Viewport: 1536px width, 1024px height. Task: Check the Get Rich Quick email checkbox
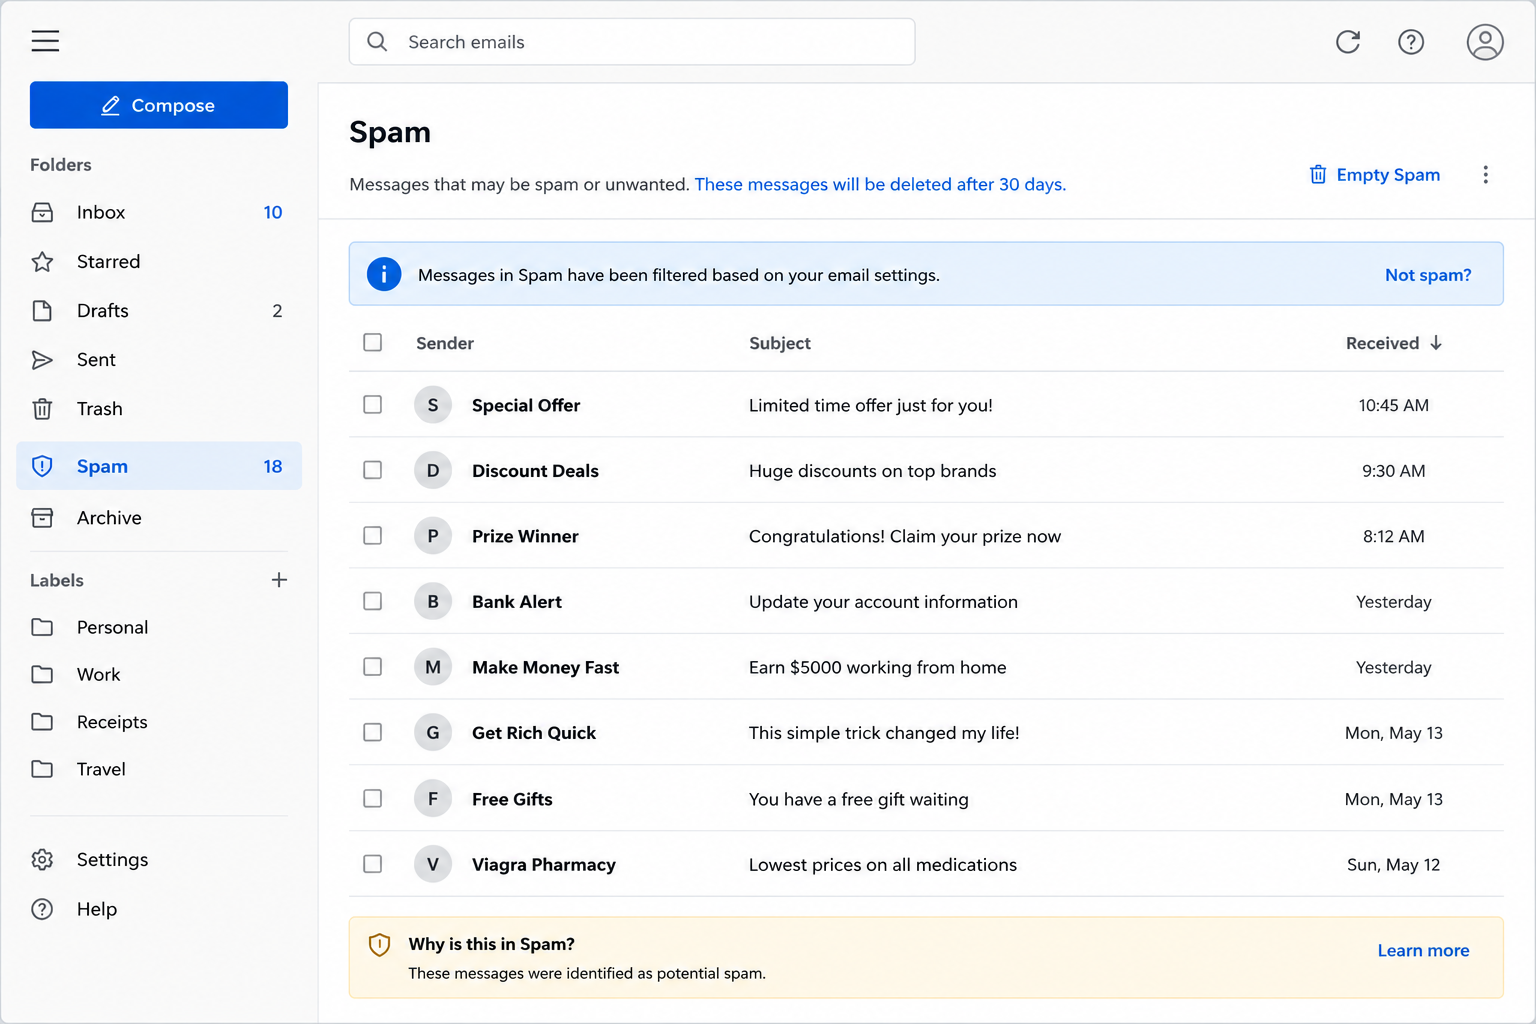pyautogui.click(x=373, y=733)
